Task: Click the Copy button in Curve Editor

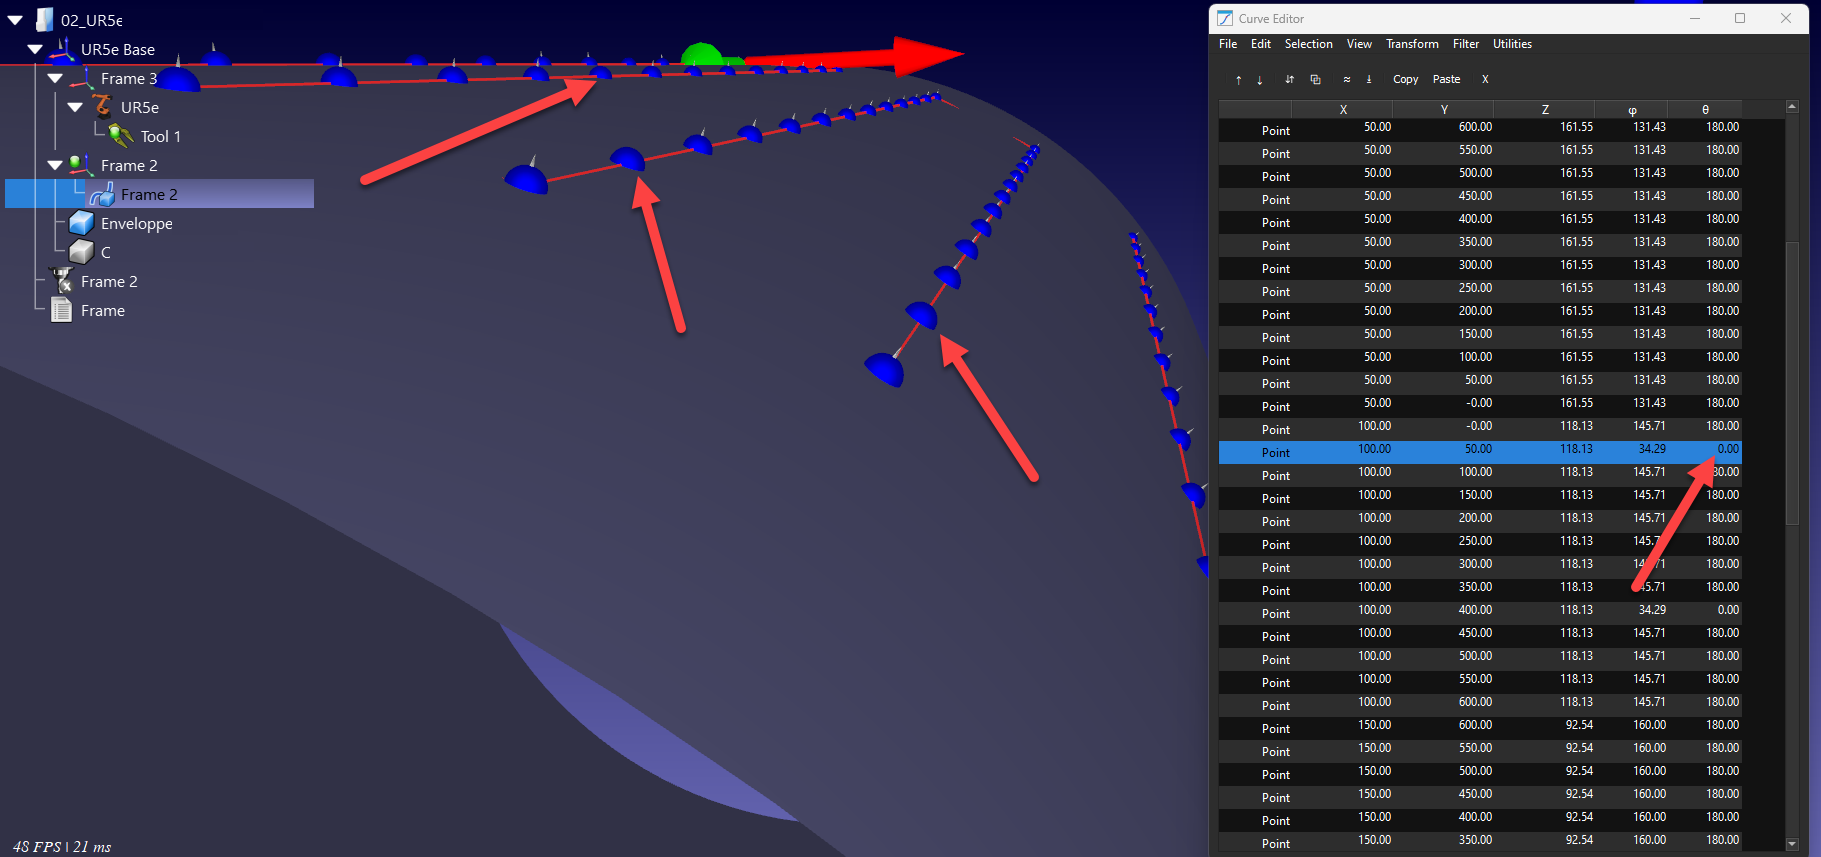Action: tap(1405, 80)
